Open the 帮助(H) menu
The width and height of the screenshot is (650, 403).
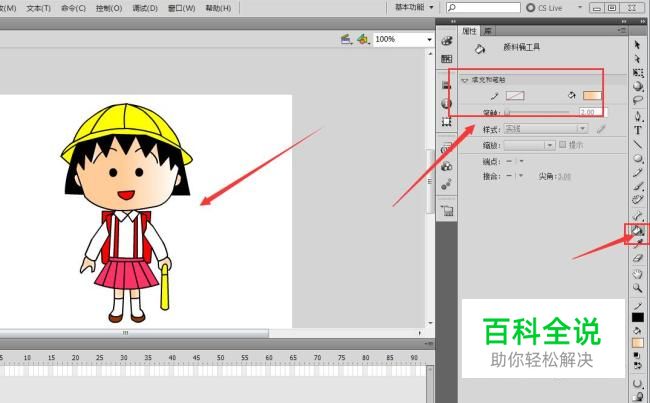[x=218, y=8]
